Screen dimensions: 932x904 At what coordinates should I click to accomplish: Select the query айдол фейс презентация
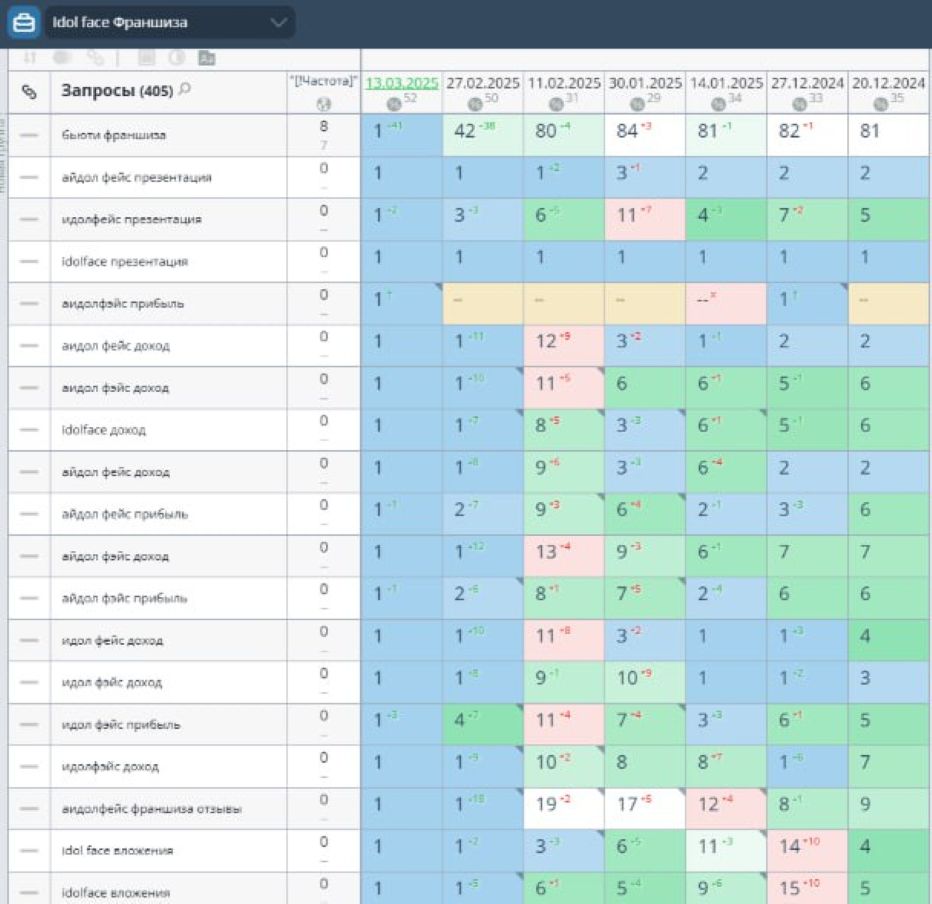[x=137, y=177]
